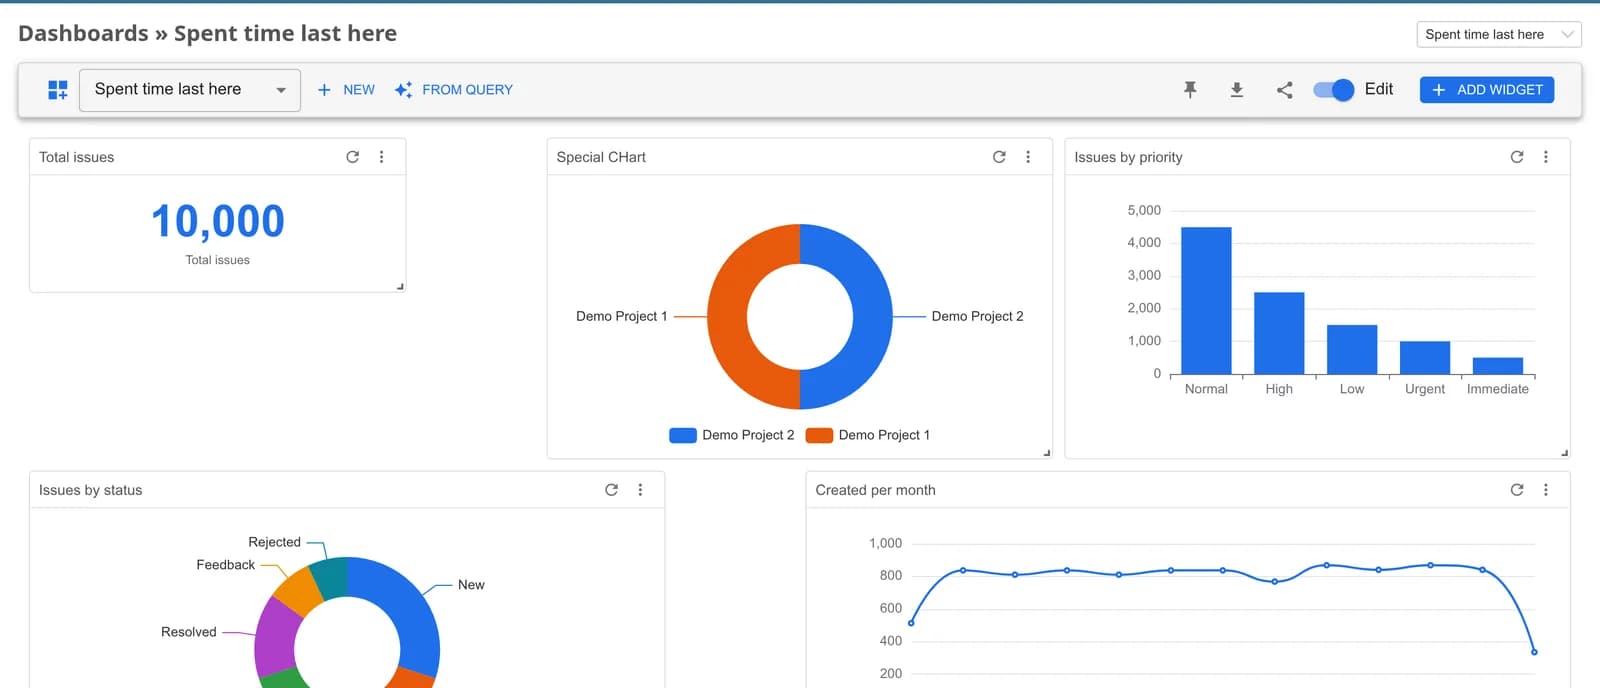
Task: Open Issues by priority options menu
Action: [x=1546, y=157]
